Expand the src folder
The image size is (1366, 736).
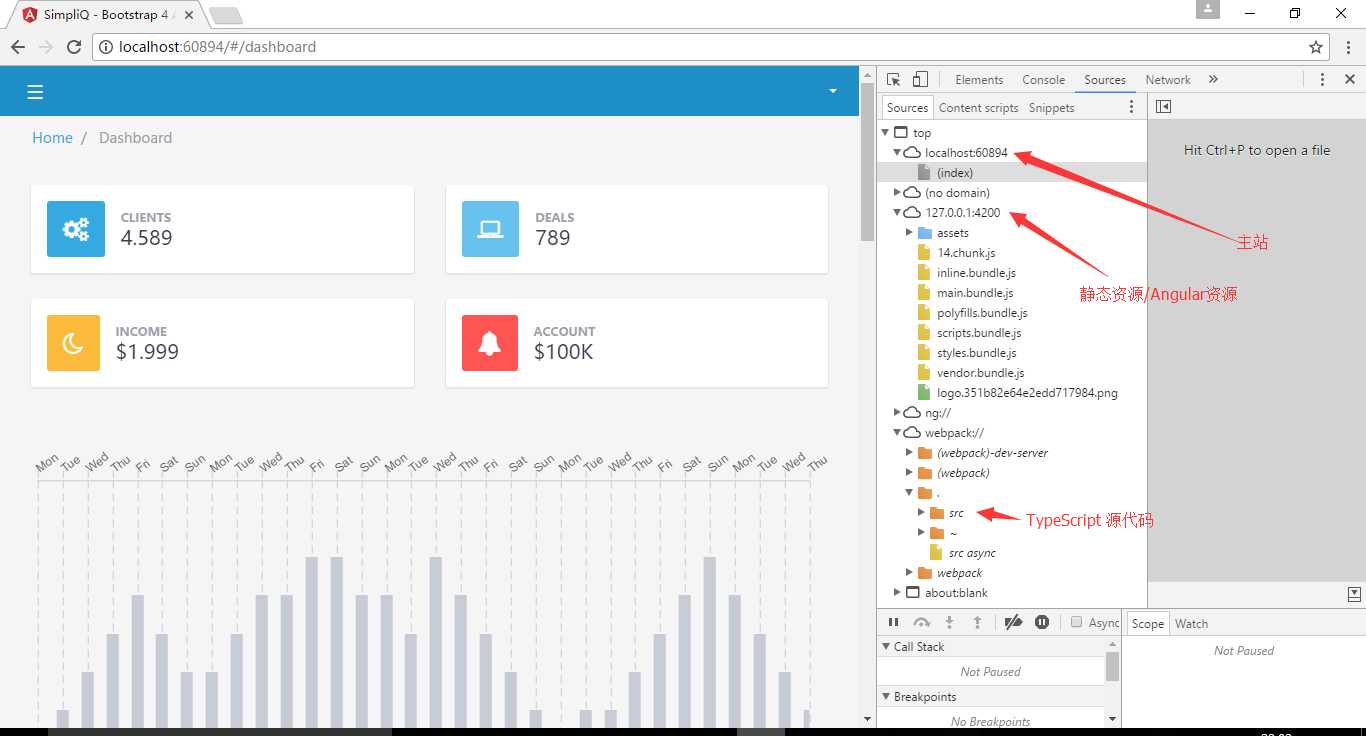(x=921, y=513)
